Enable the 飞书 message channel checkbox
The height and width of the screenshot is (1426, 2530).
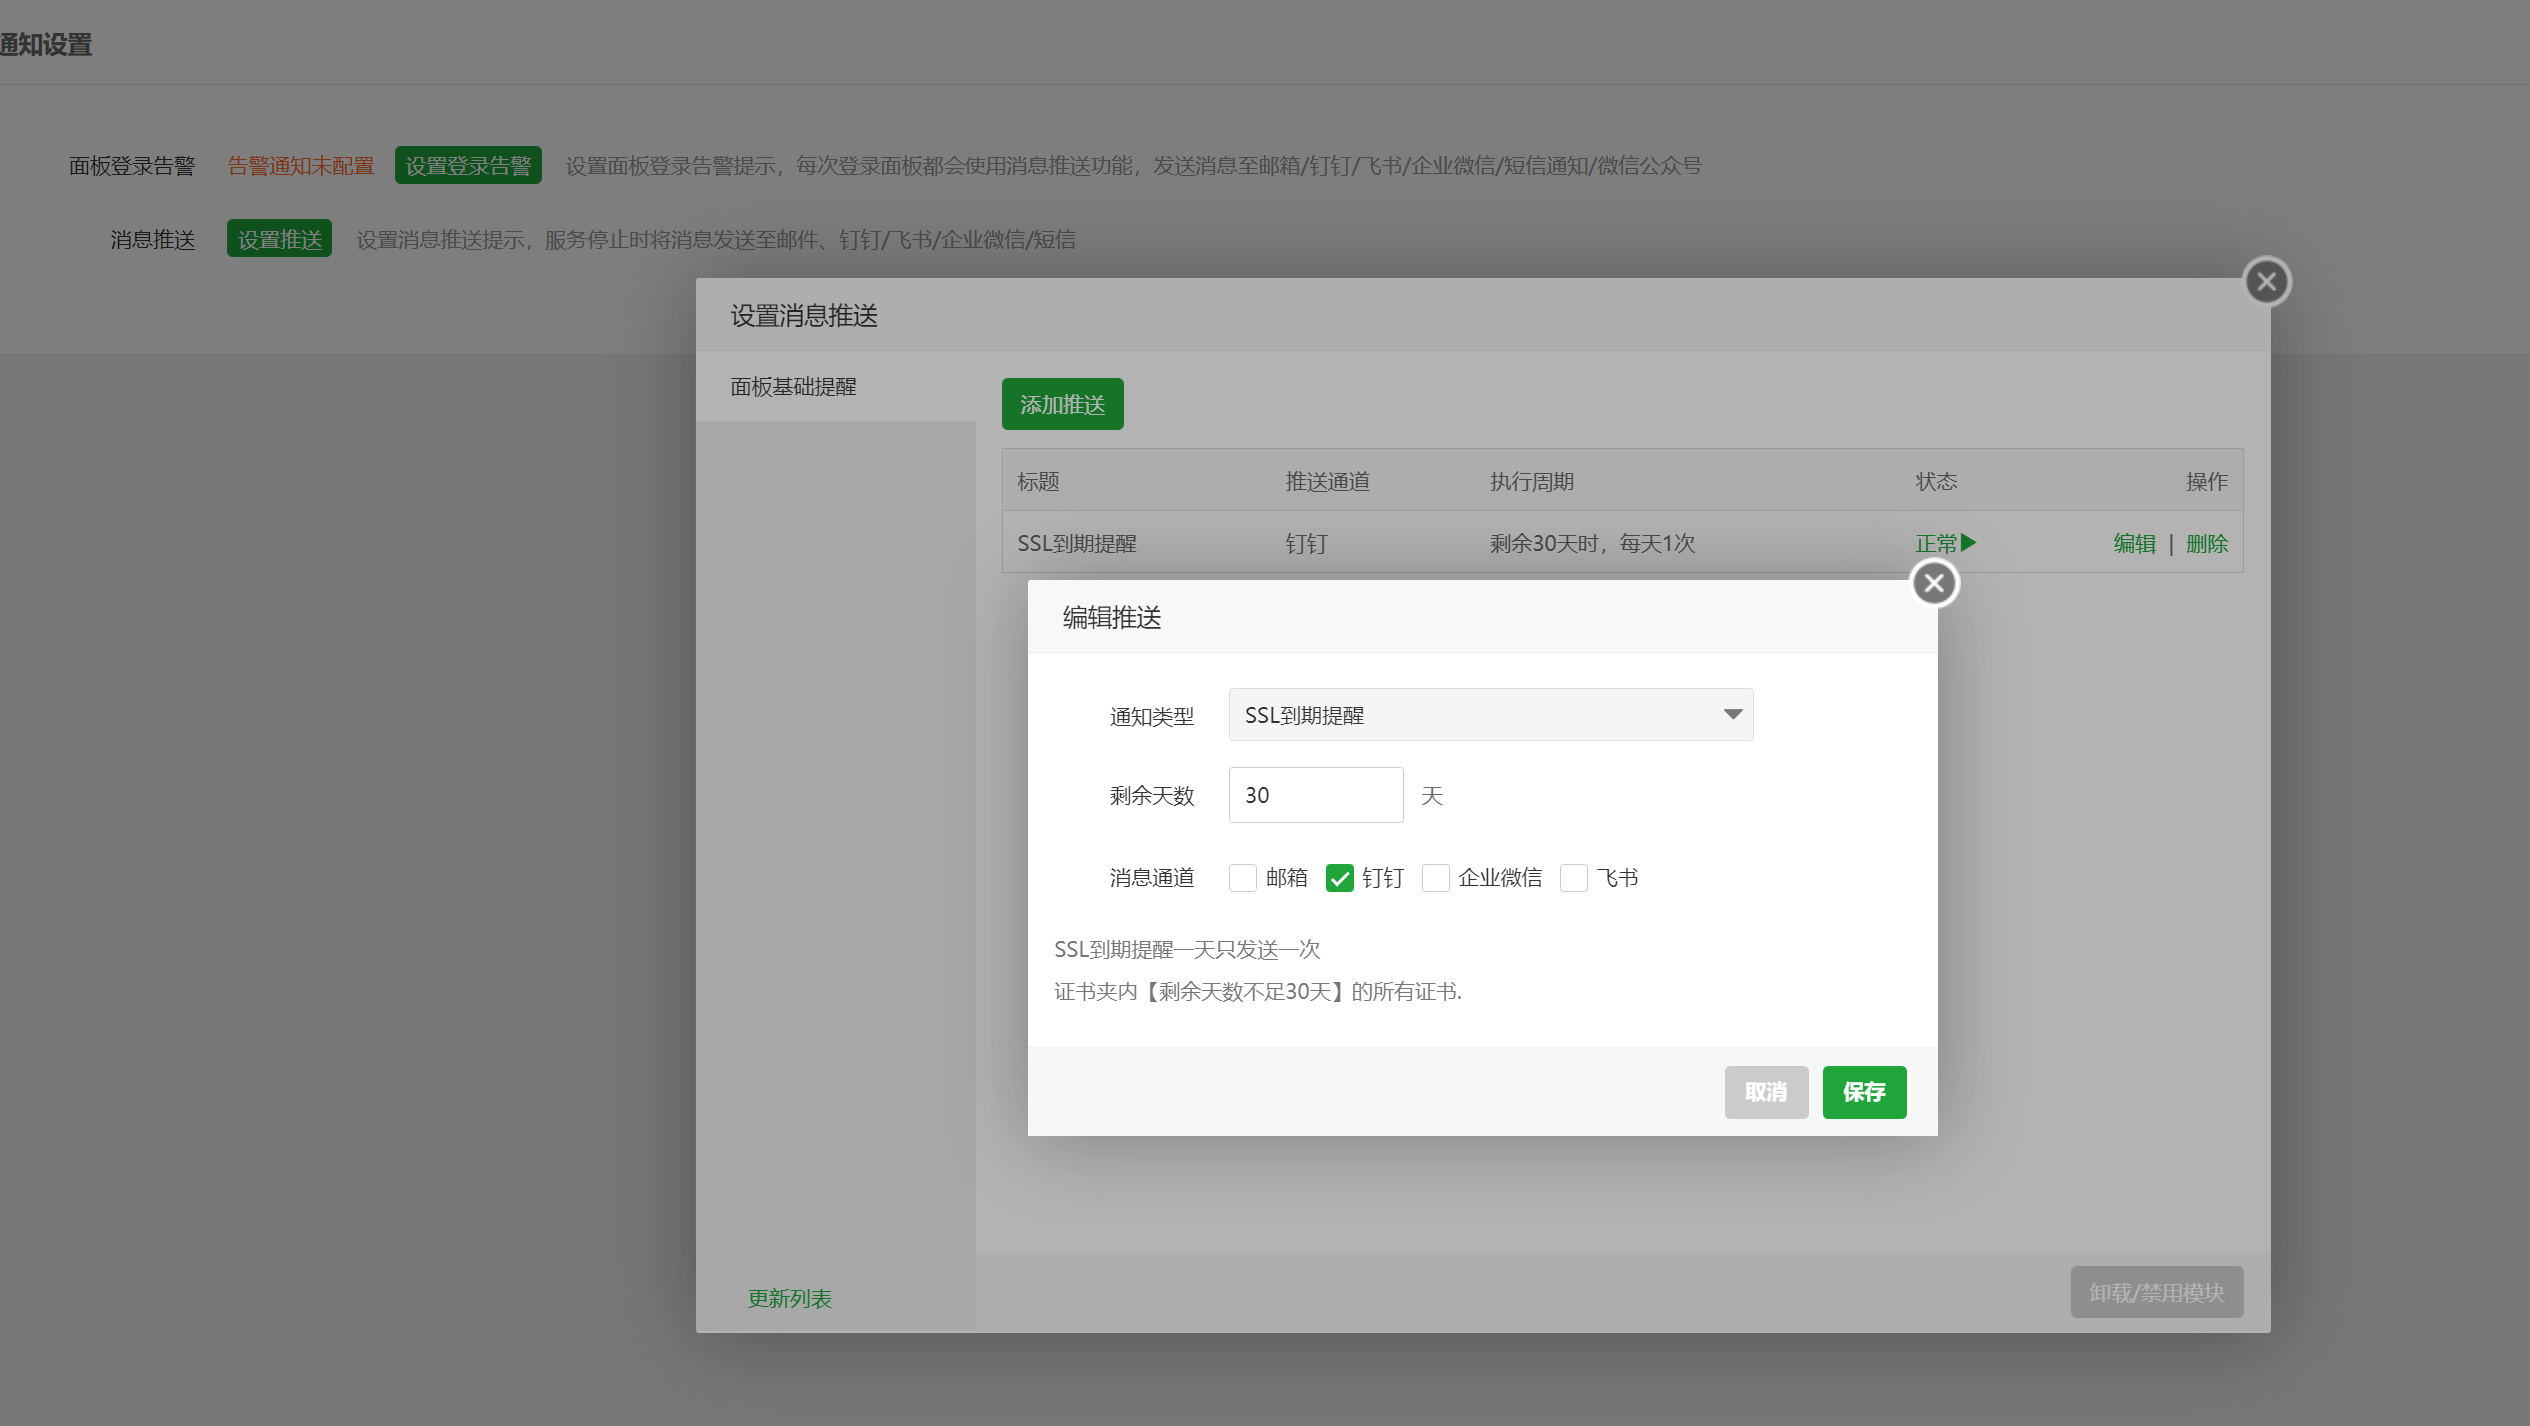click(x=1574, y=877)
